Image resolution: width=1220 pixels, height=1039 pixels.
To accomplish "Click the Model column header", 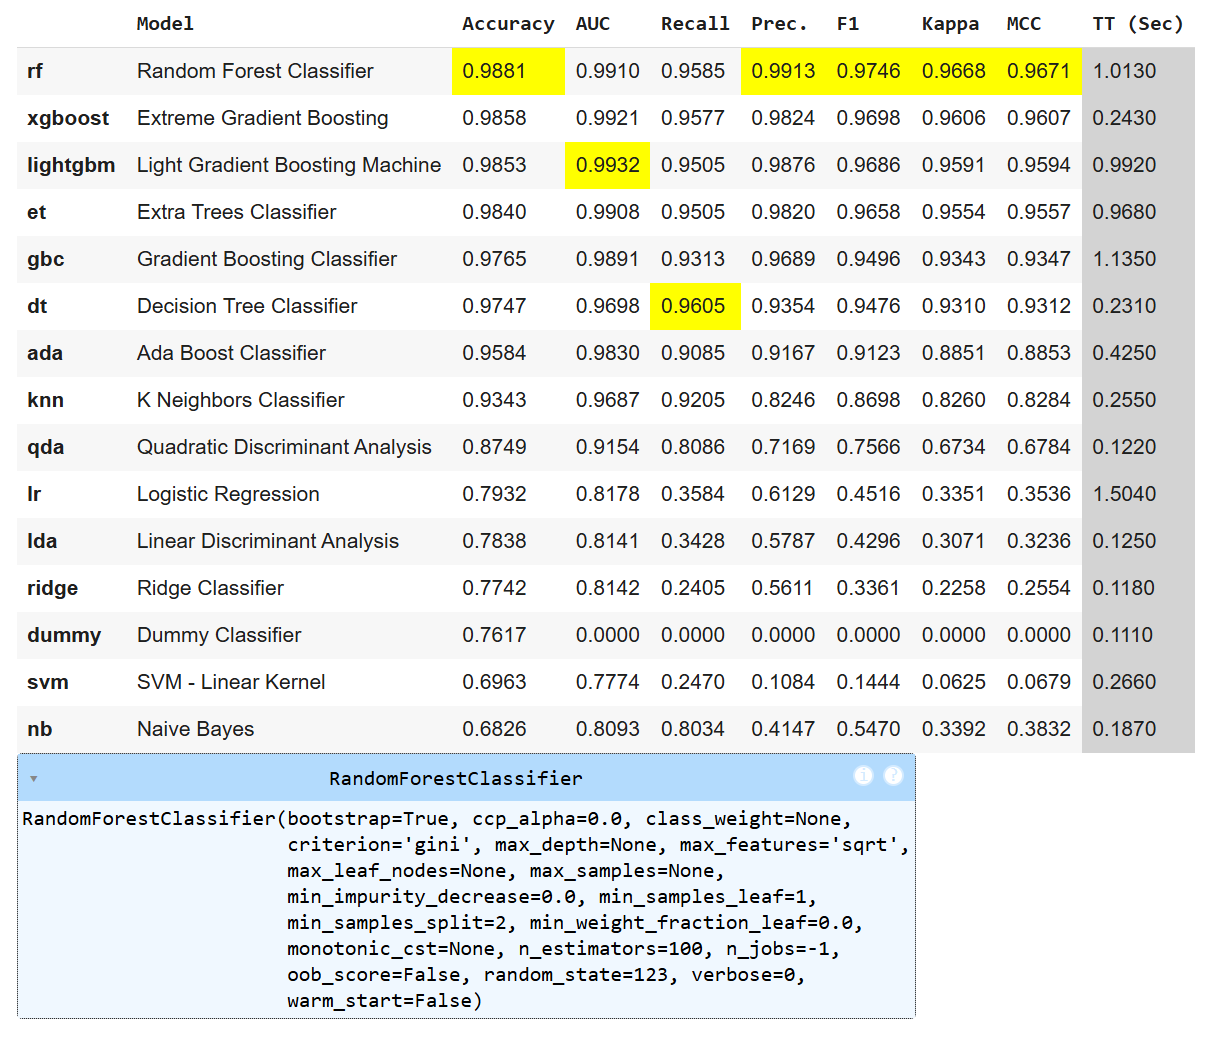I will [x=165, y=24].
